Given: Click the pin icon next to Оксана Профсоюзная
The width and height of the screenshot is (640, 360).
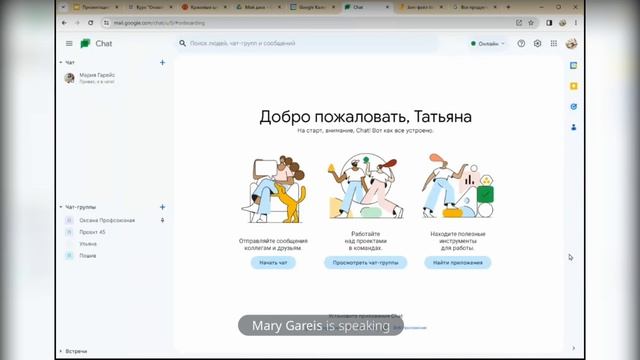Looking at the screenshot, I should (x=162, y=220).
